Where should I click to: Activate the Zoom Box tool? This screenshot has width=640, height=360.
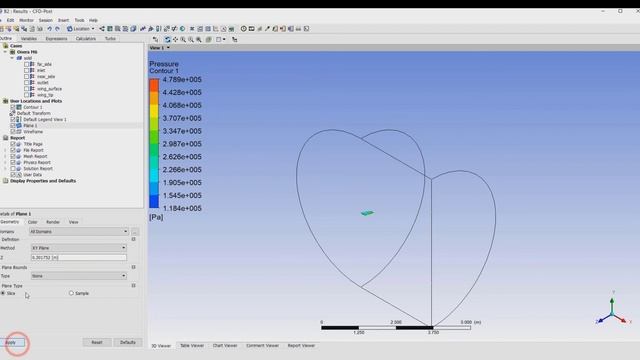pos(191,39)
